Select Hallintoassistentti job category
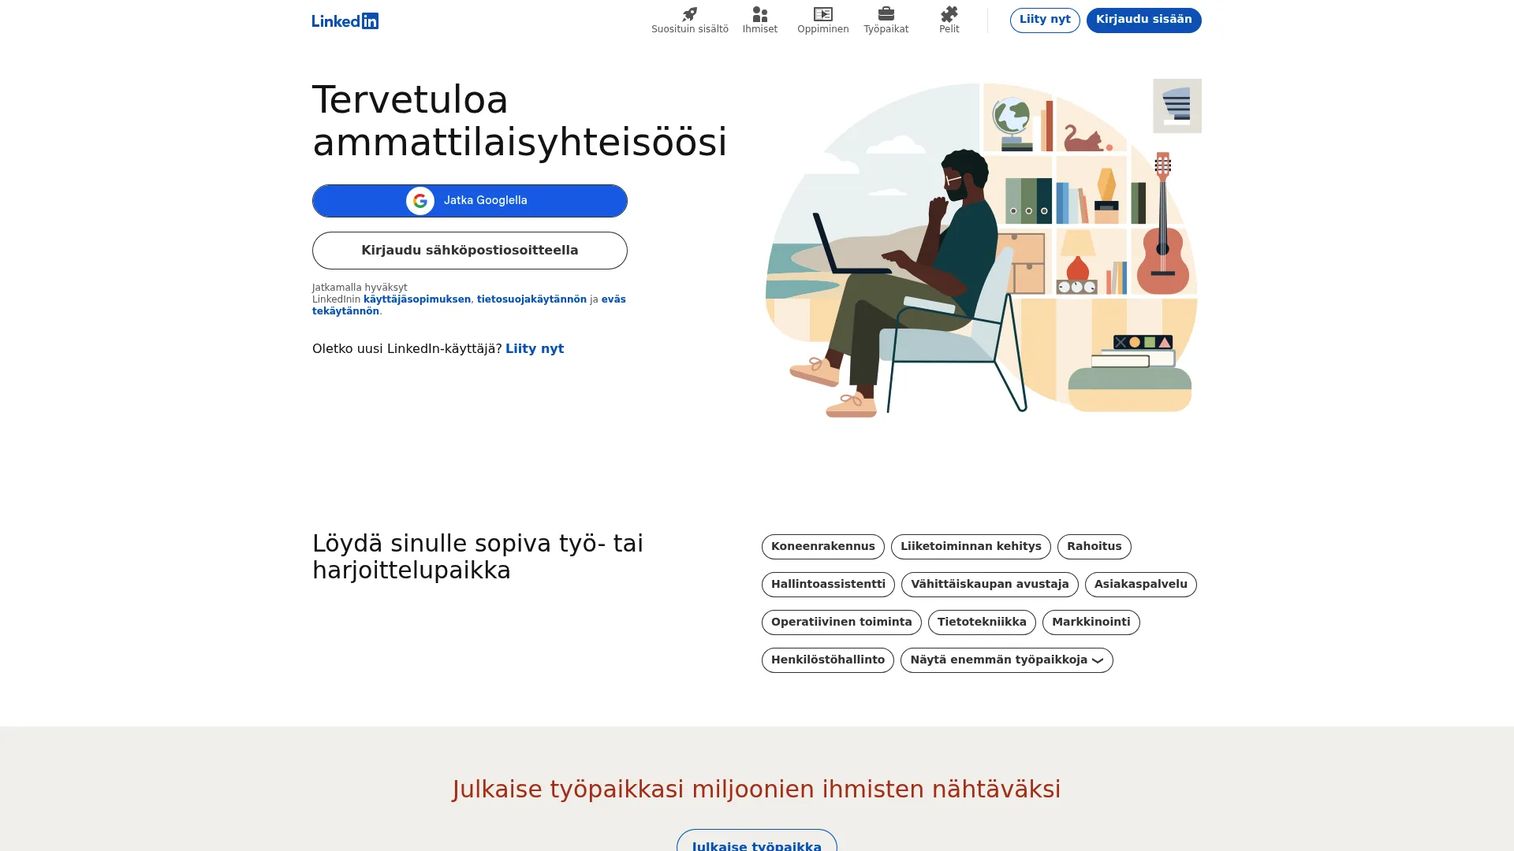The image size is (1514, 851). pyautogui.click(x=828, y=585)
